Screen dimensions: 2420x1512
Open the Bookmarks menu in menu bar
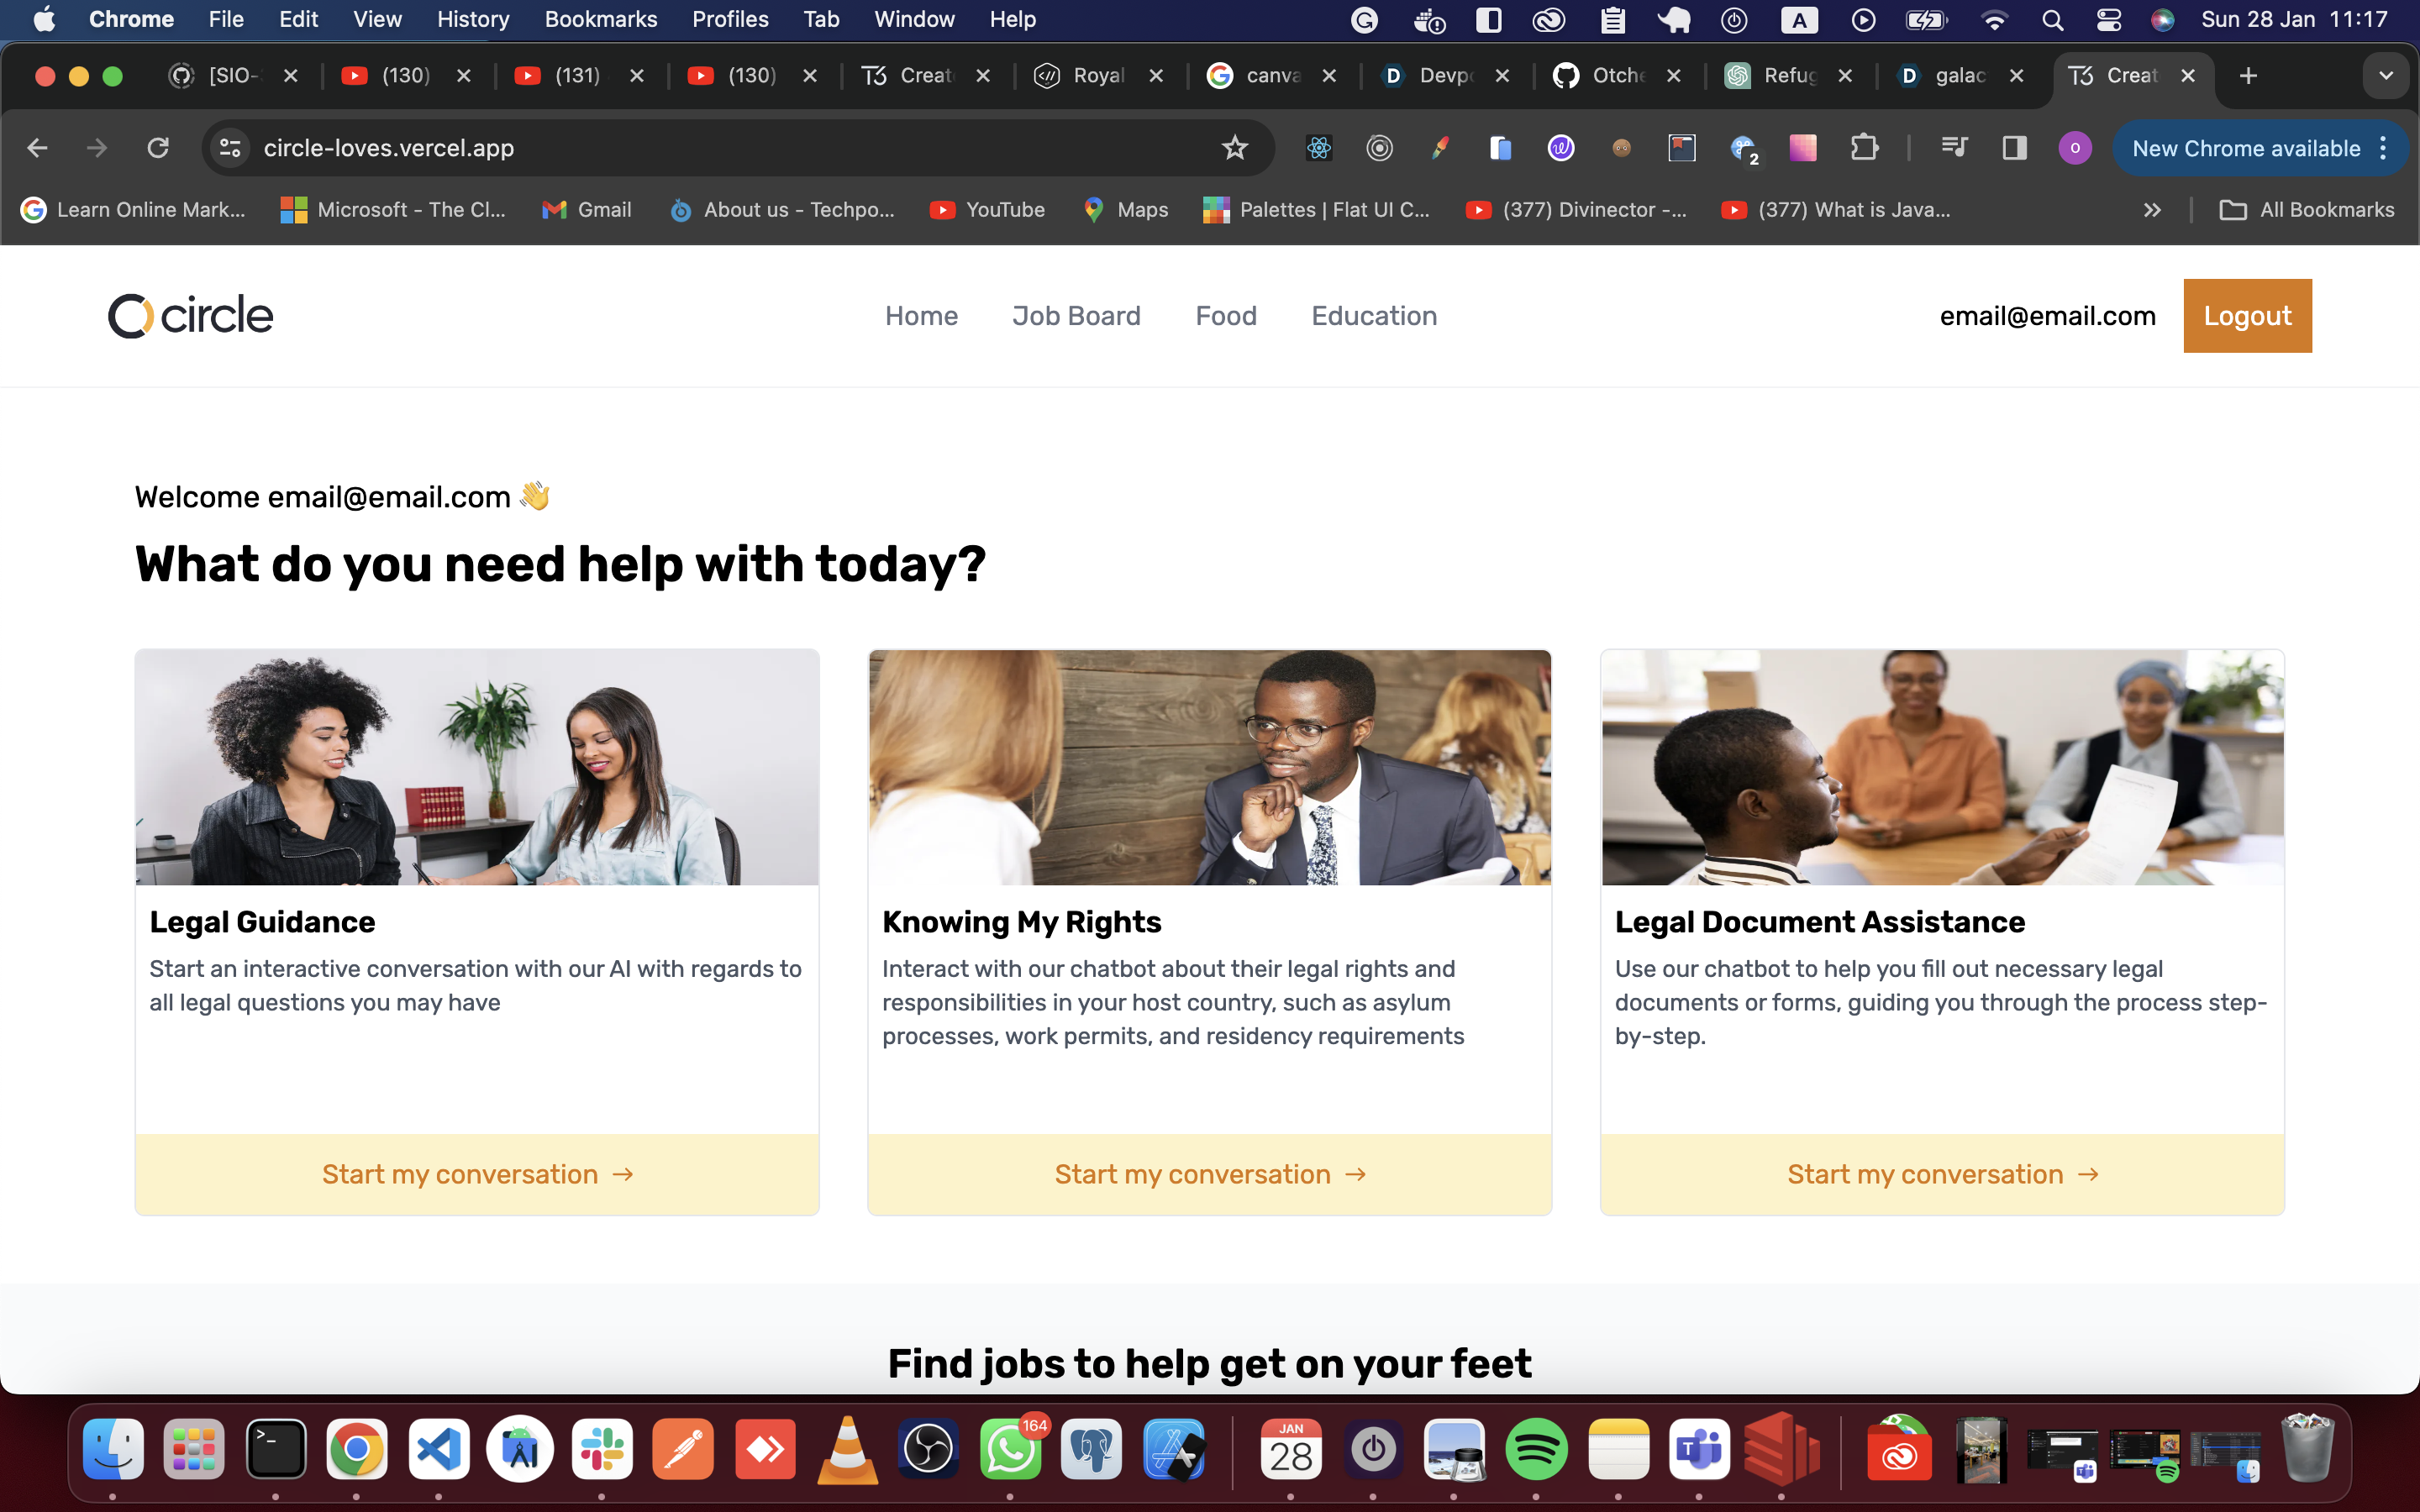click(x=600, y=20)
